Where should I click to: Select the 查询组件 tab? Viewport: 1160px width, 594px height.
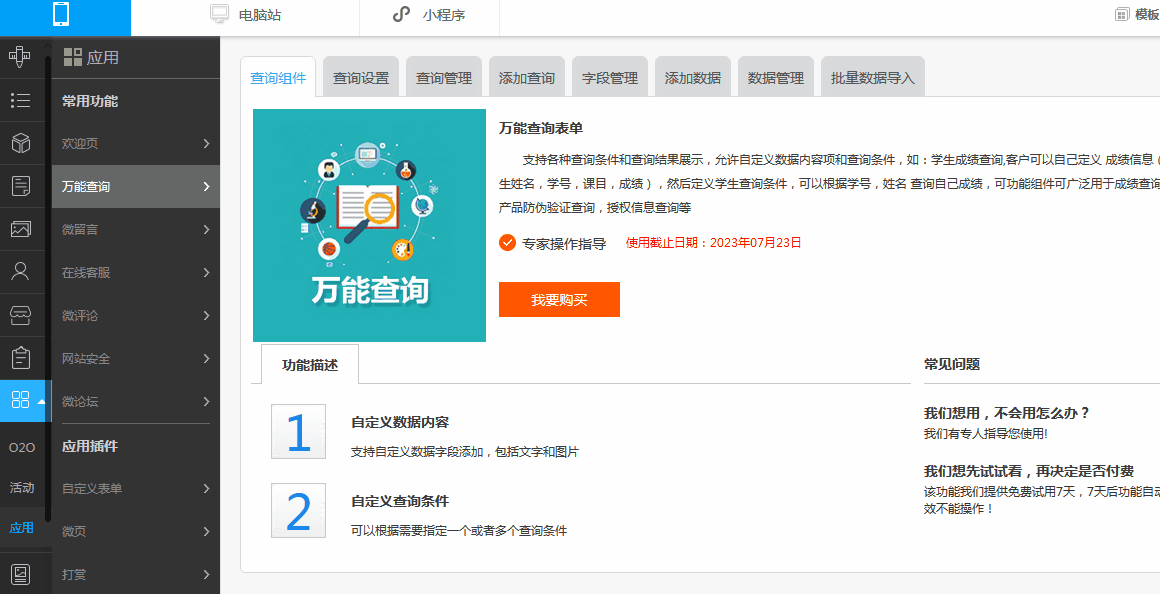pyautogui.click(x=278, y=77)
